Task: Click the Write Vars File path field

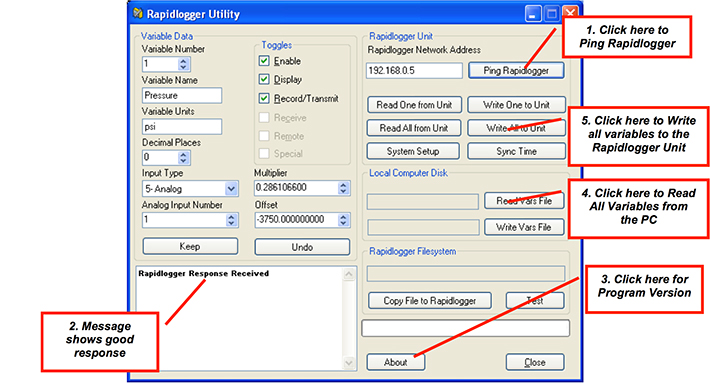Action: tap(423, 227)
